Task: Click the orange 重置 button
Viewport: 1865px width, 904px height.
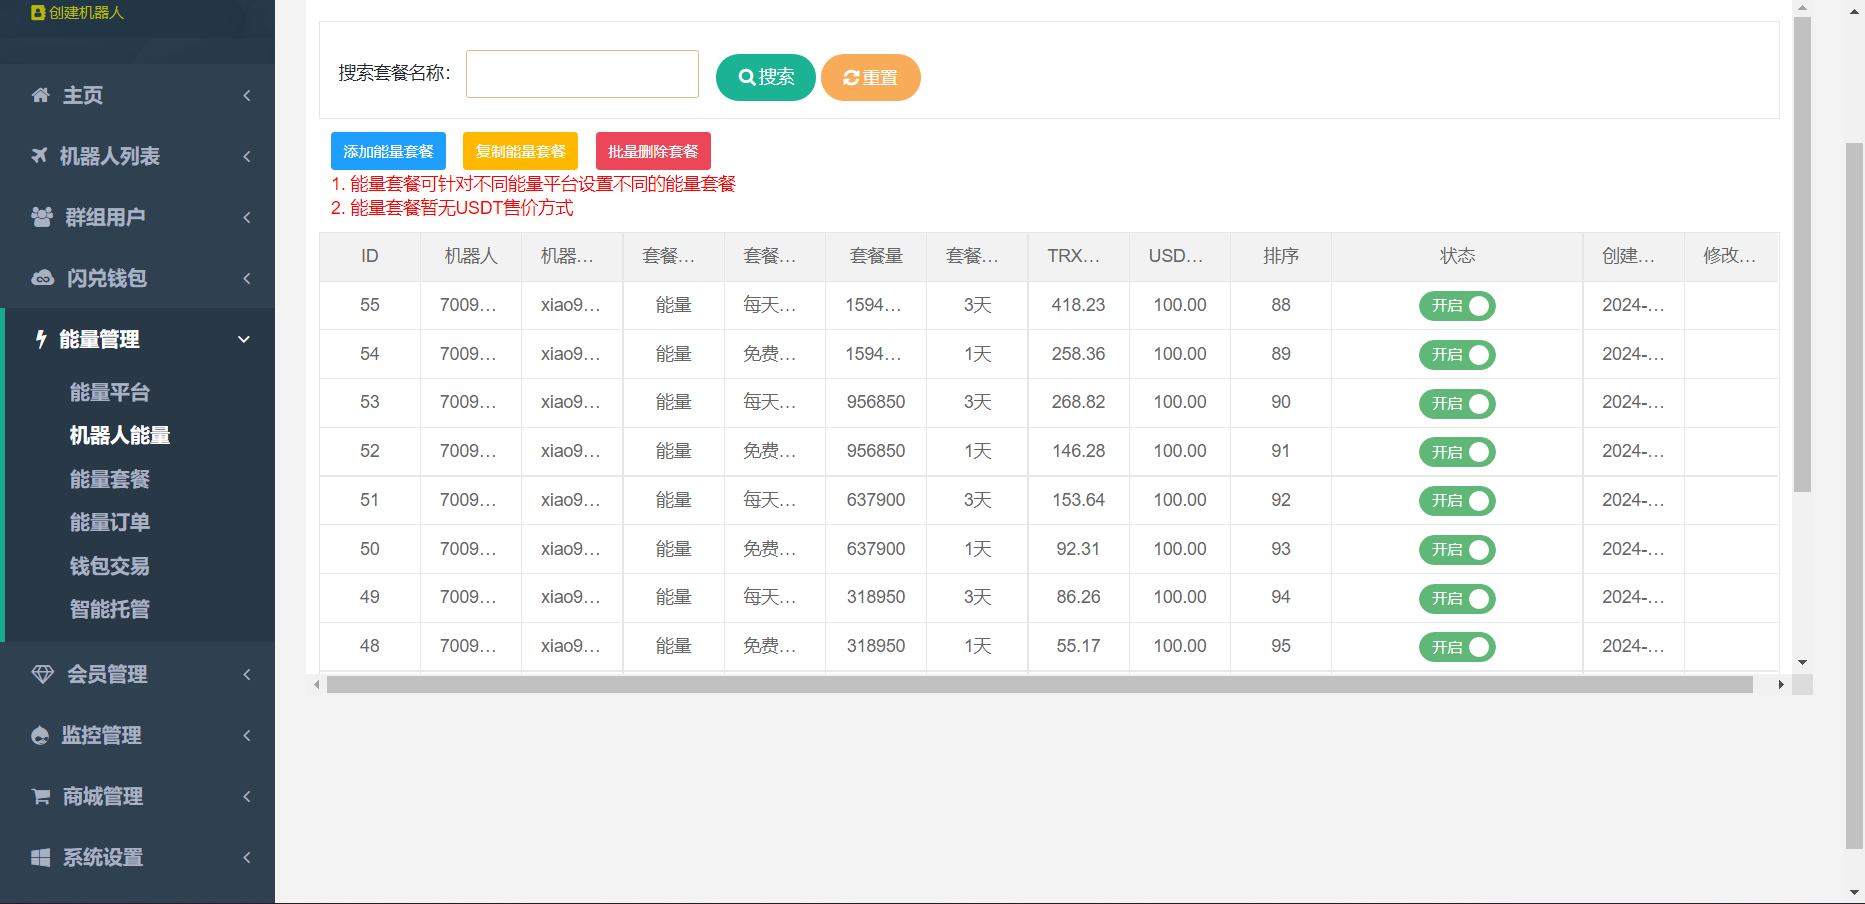Action: 871,77
